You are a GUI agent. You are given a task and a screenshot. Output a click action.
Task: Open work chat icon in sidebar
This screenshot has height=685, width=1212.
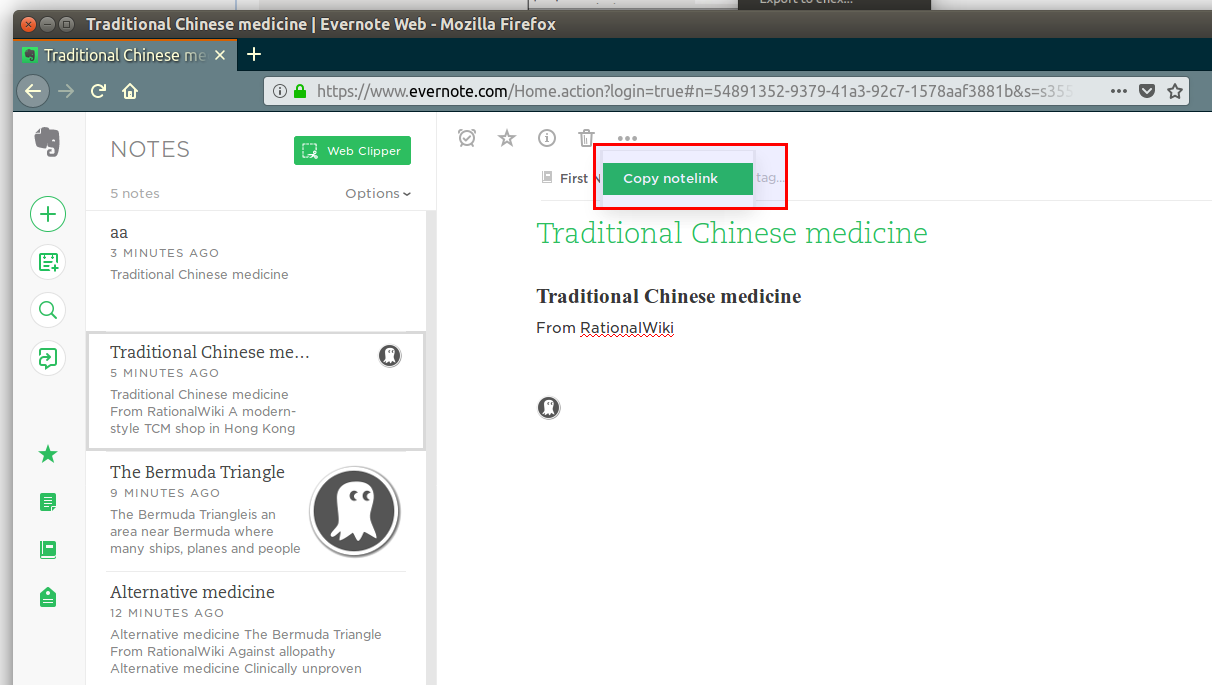[x=48, y=358]
